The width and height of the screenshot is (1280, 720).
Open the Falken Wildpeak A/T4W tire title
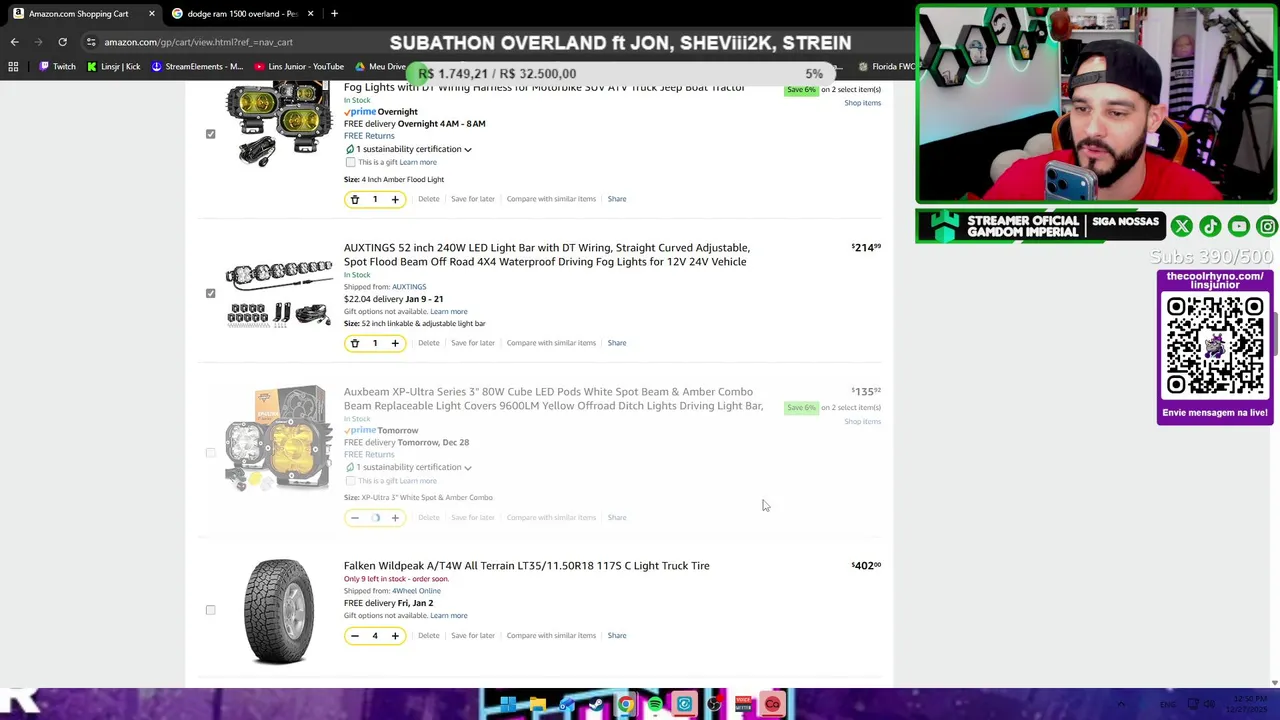point(527,566)
